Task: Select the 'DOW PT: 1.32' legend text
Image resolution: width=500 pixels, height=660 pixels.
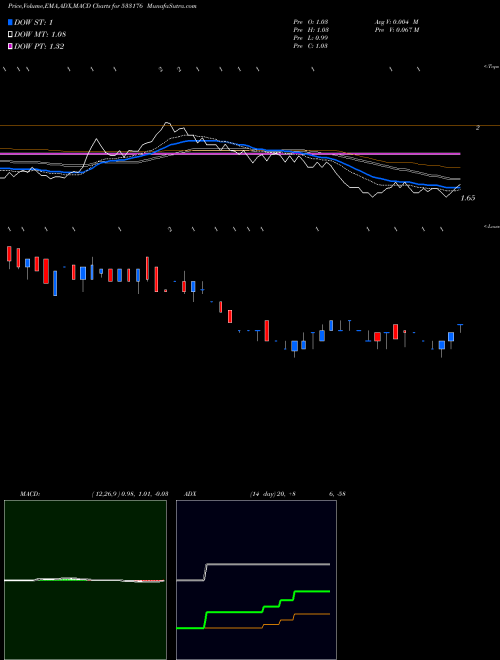Action: click(x=39, y=46)
